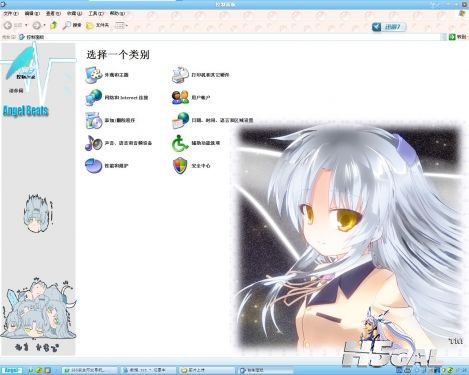Toggle the Folders pane toolbar button
The image size is (469, 375).
pos(97,25)
